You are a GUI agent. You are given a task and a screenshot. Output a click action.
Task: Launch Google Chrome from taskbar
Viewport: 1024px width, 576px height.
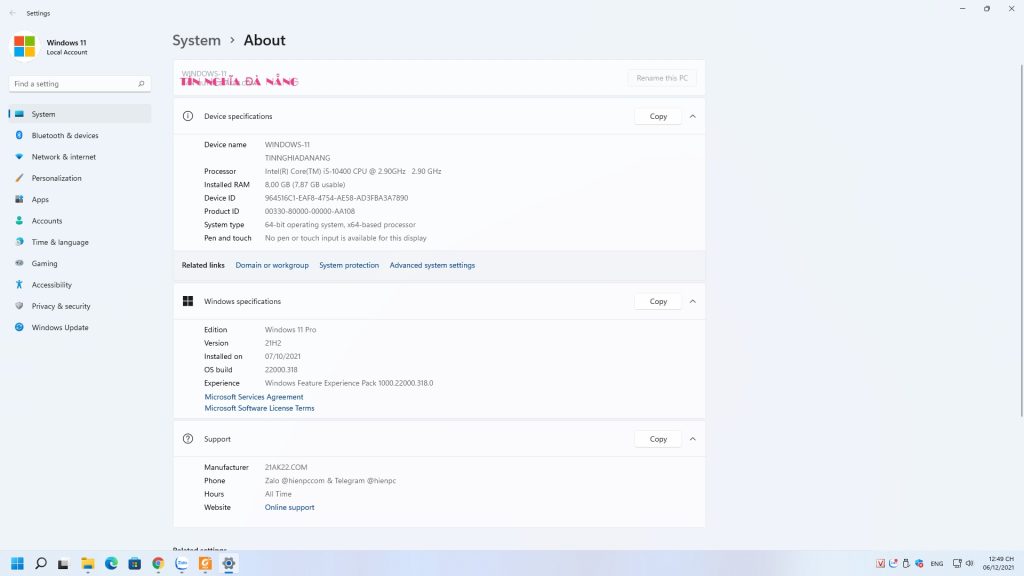[x=158, y=564]
